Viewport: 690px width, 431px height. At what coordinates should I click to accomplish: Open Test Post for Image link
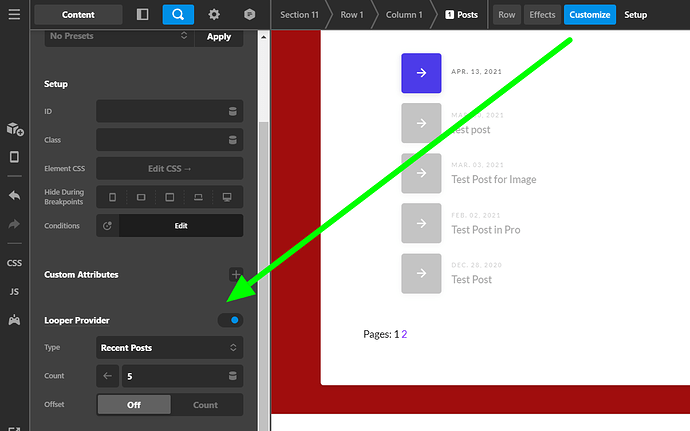[x=494, y=179]
